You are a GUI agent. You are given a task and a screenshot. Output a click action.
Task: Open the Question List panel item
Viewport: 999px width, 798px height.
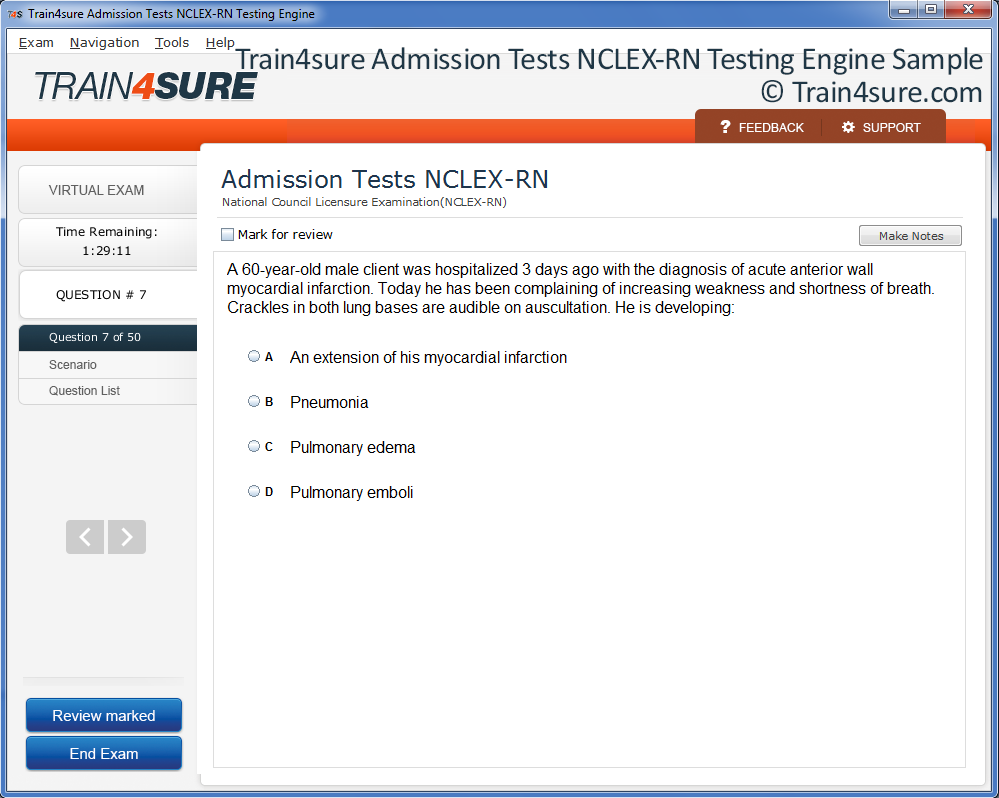click(108, 391)
